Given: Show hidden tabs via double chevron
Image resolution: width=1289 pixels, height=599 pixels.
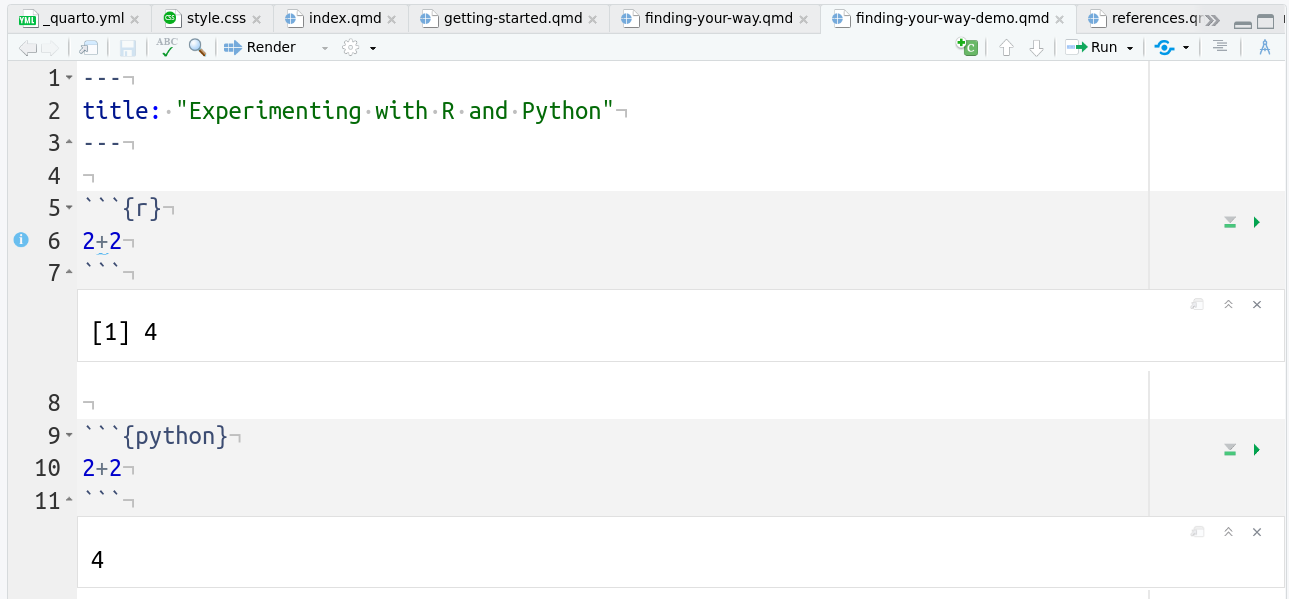Looking at the screenshot, I should tap(1212, 20).
